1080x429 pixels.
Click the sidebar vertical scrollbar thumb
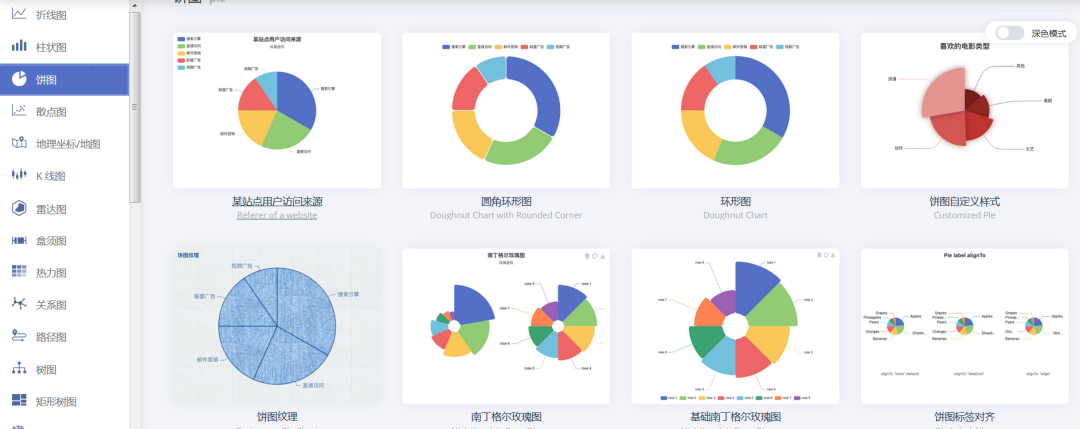[135, 107]
